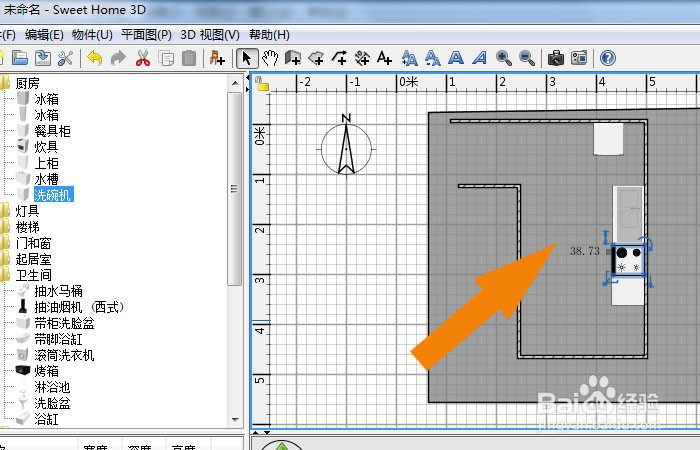Select the sink cabinet above the cooker
Screen dimensions: 700x450
pos(628,214)
